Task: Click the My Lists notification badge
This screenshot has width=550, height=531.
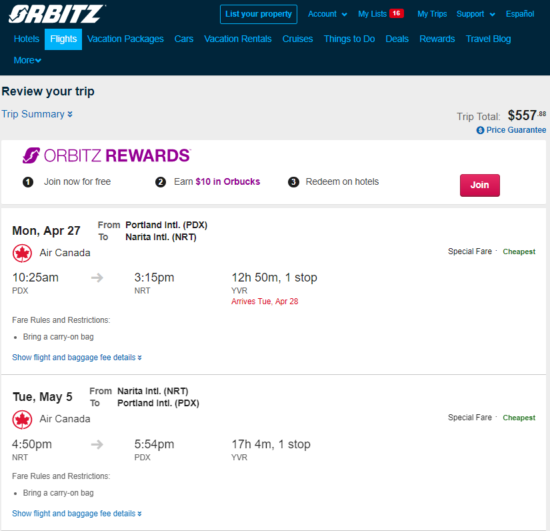Action: (x=396, y=13)
